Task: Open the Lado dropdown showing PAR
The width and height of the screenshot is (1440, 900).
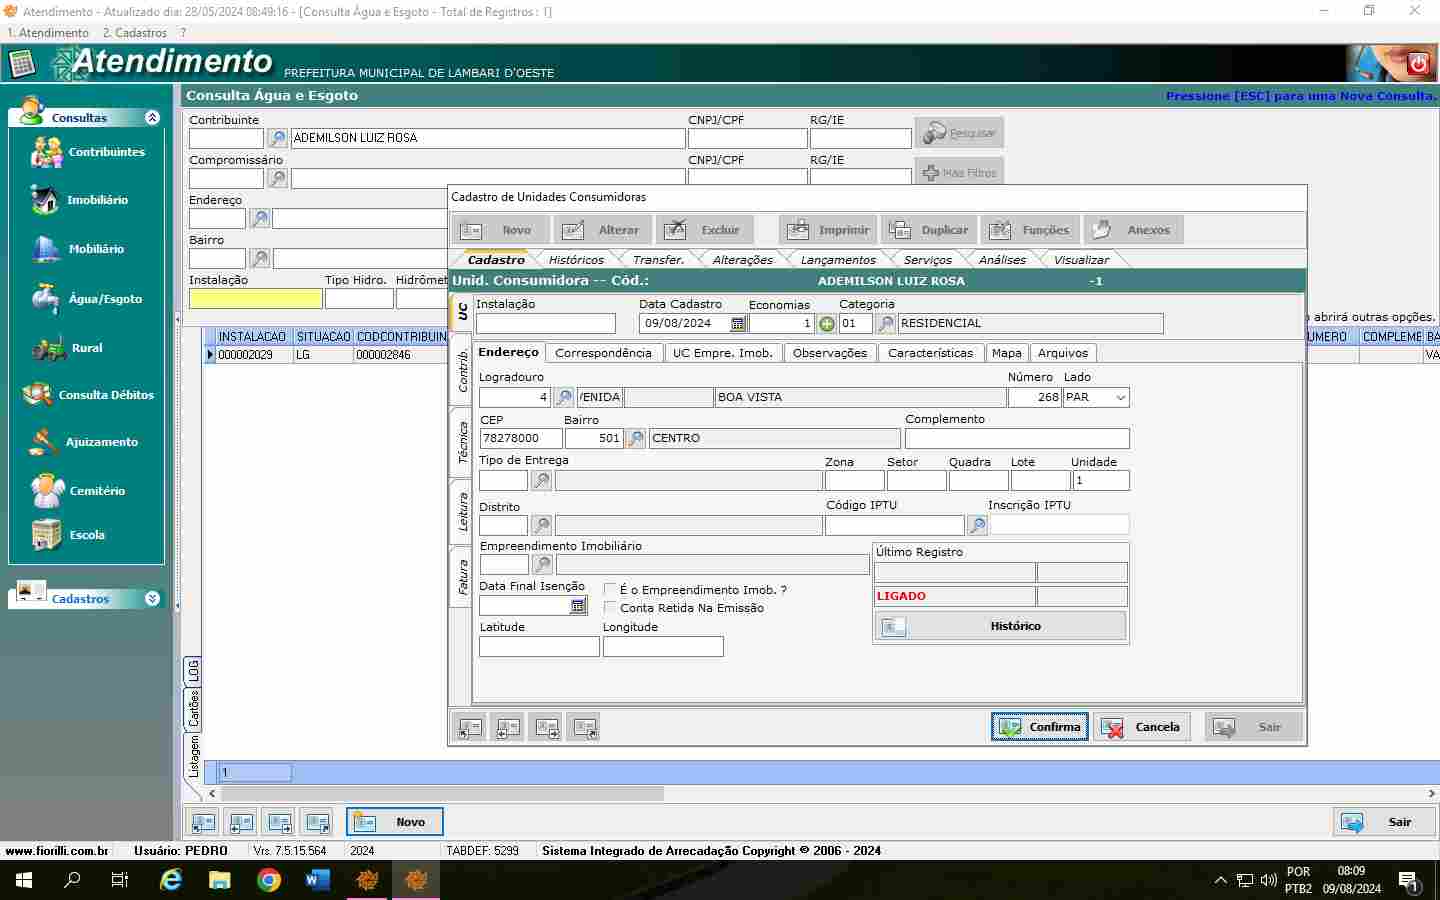Action: click(x=1120, y=397)
